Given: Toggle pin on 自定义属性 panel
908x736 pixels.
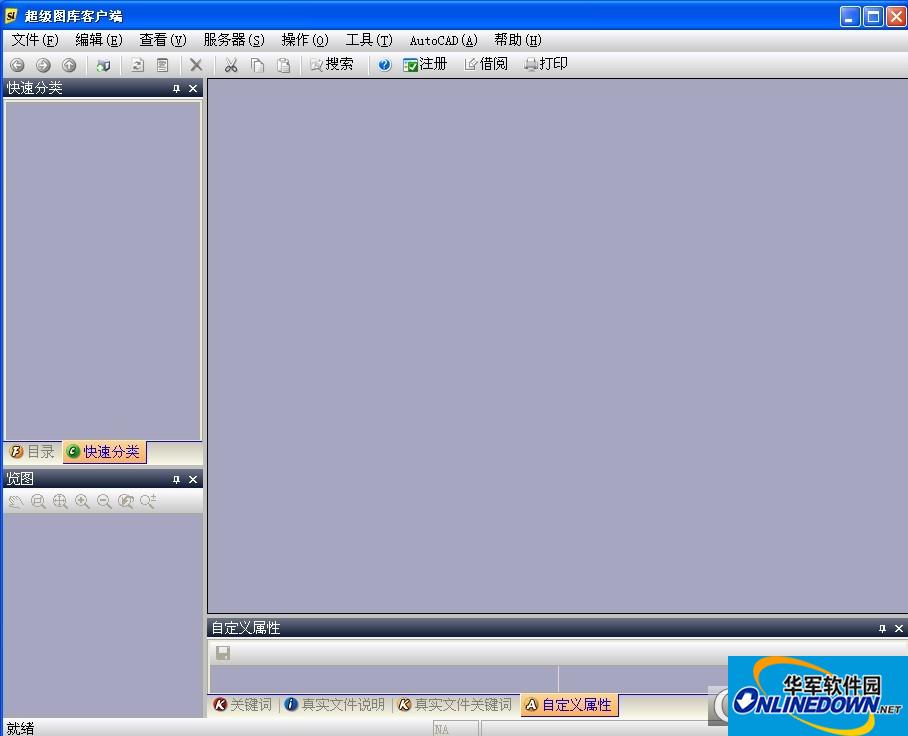Looking at the screenshot, I should point(883,628).
